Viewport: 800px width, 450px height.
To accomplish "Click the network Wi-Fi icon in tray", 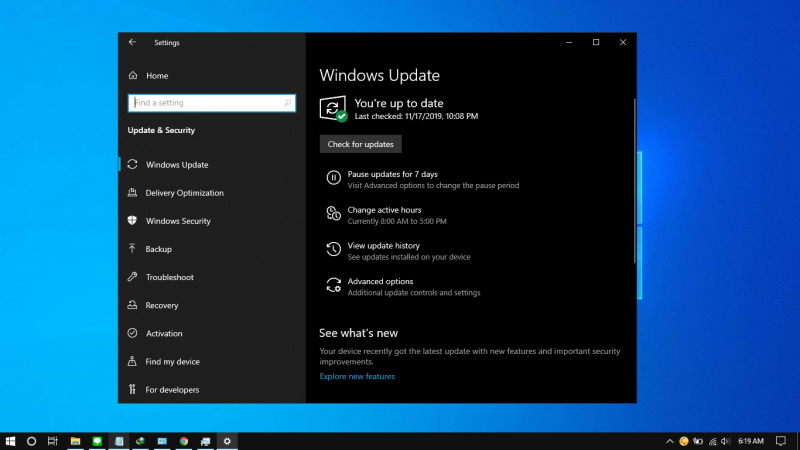I will pyautogui.click(x=712, y=441).
